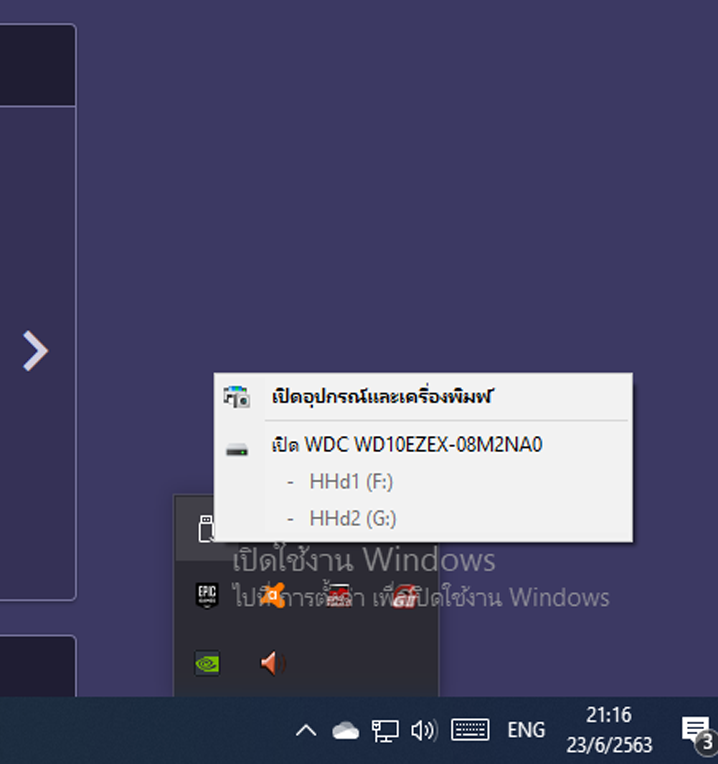Viewport: 718px width, 764px height.
Task: Collapse hidden tray icons with up chevron
Action: (x=306, y=730)
